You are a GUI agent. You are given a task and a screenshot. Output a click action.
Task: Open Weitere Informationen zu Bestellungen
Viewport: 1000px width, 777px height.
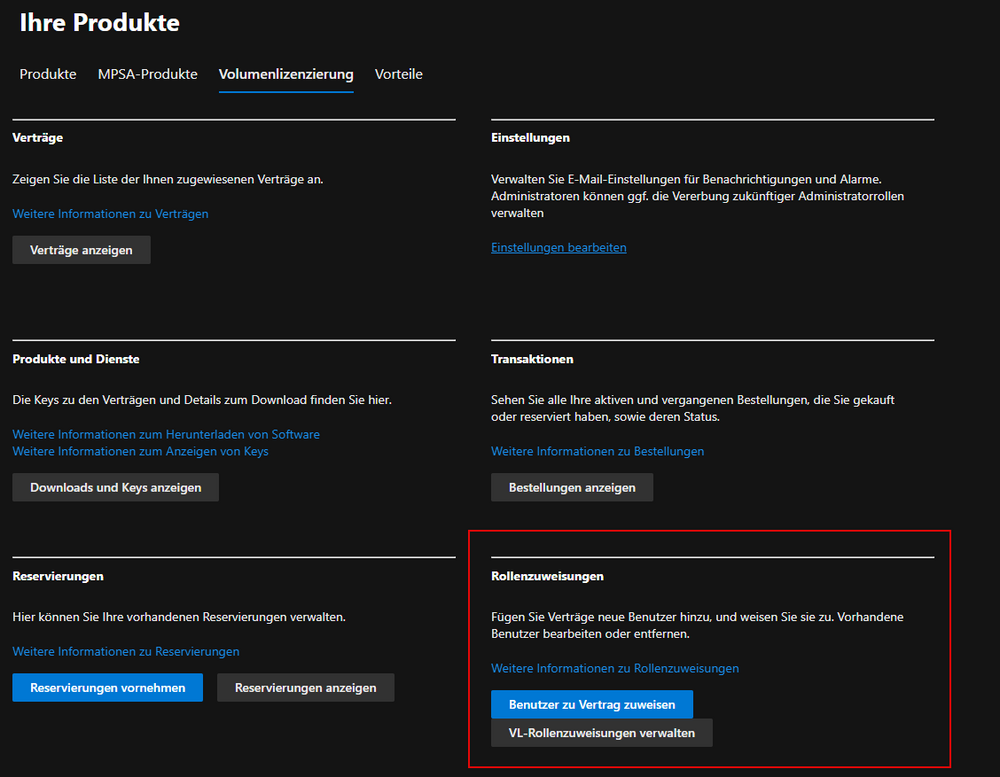click(597, 451)
